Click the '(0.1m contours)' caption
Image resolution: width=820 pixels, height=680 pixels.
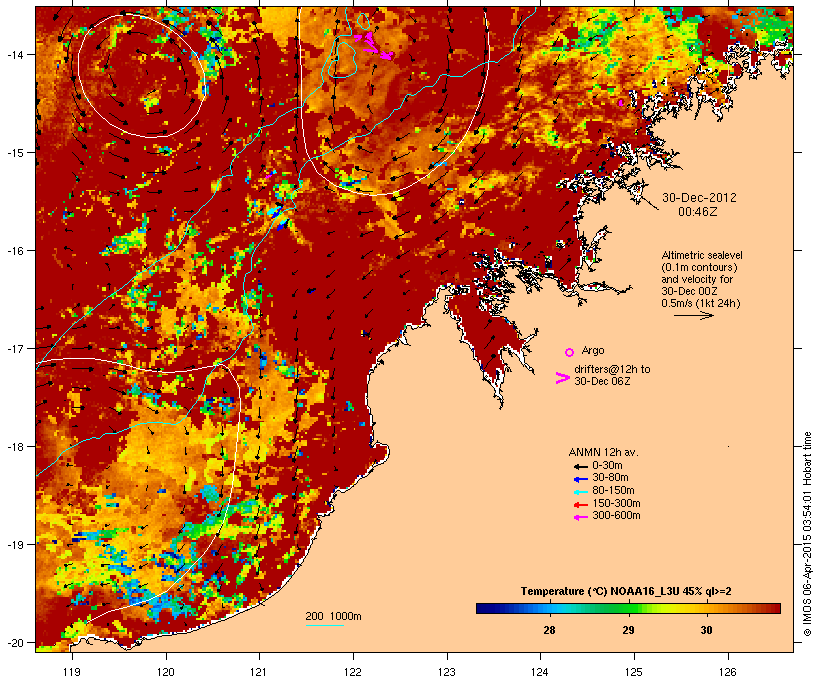pos(700,267)
